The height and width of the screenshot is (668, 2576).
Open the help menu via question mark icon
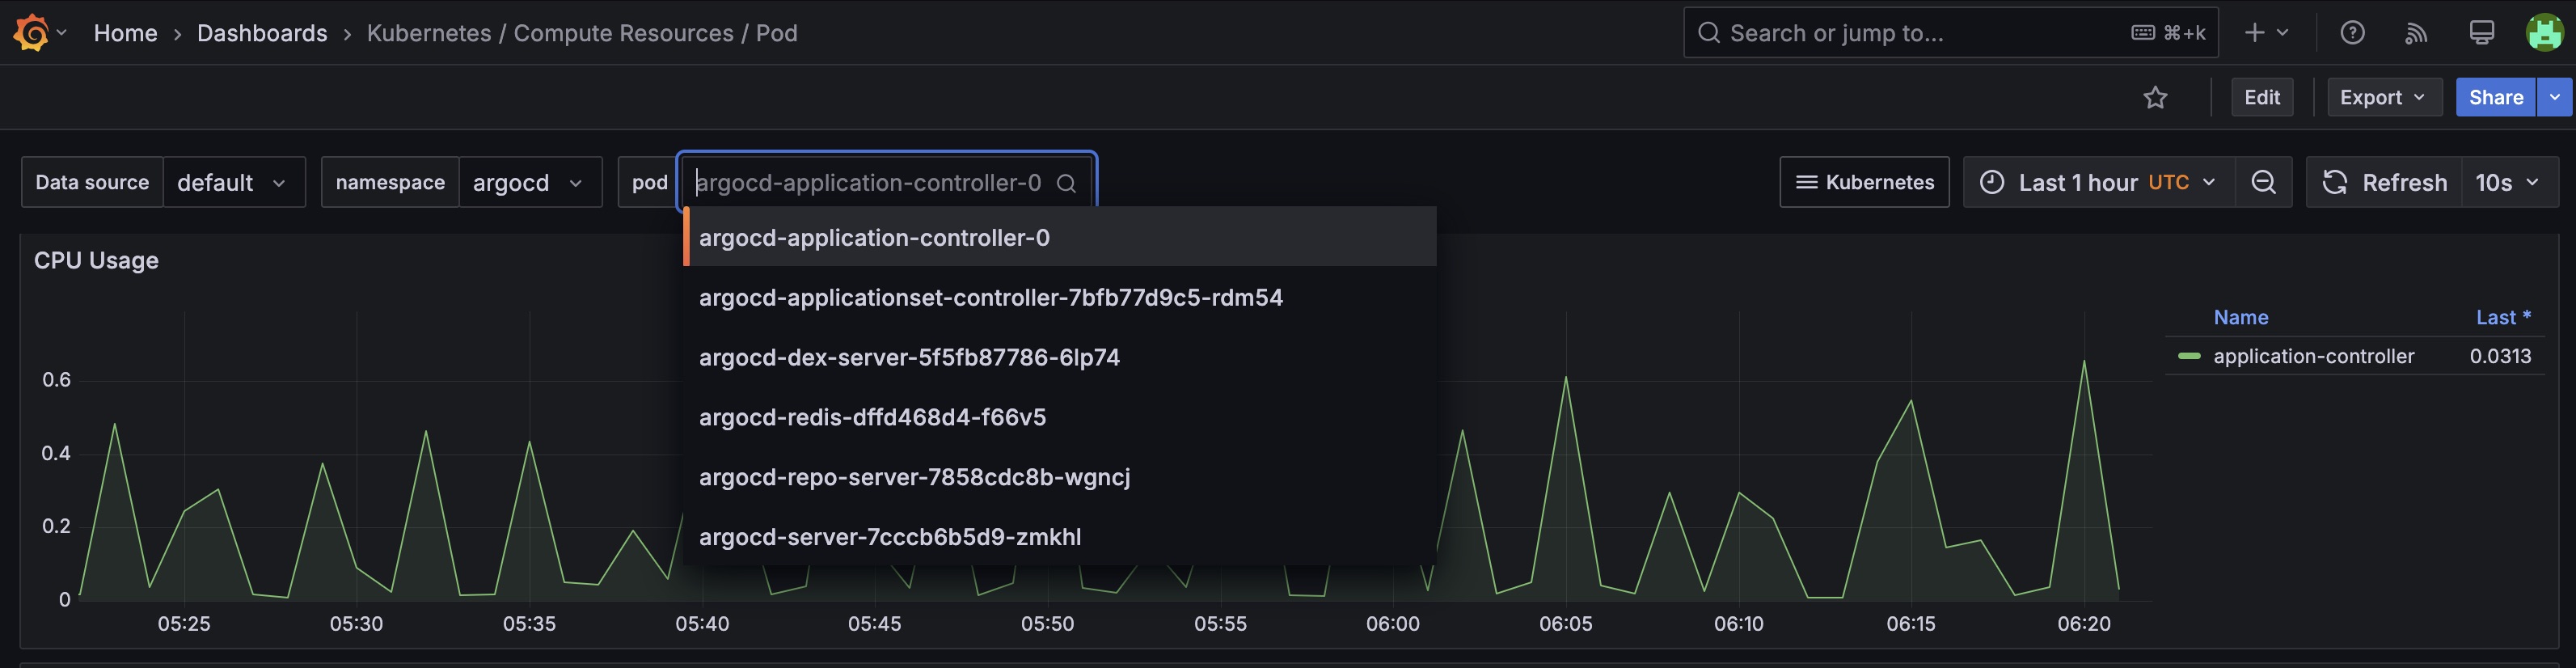click(2352, 31)
